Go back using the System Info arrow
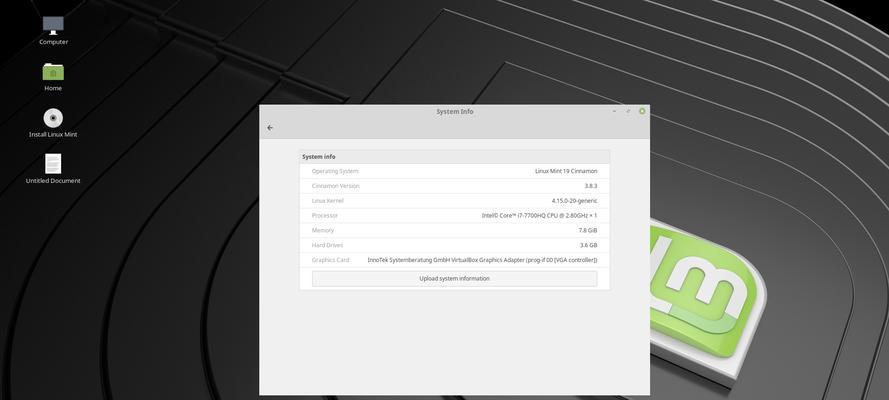Image resolution: width=889 pixels, height=400 pixels. 270,127
